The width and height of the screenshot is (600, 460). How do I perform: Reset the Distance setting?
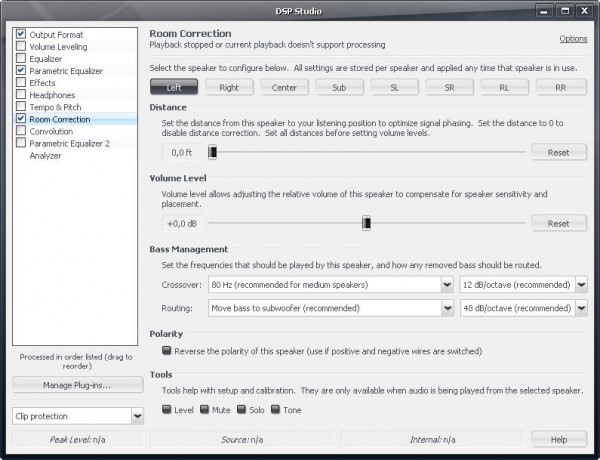(559, 152)
